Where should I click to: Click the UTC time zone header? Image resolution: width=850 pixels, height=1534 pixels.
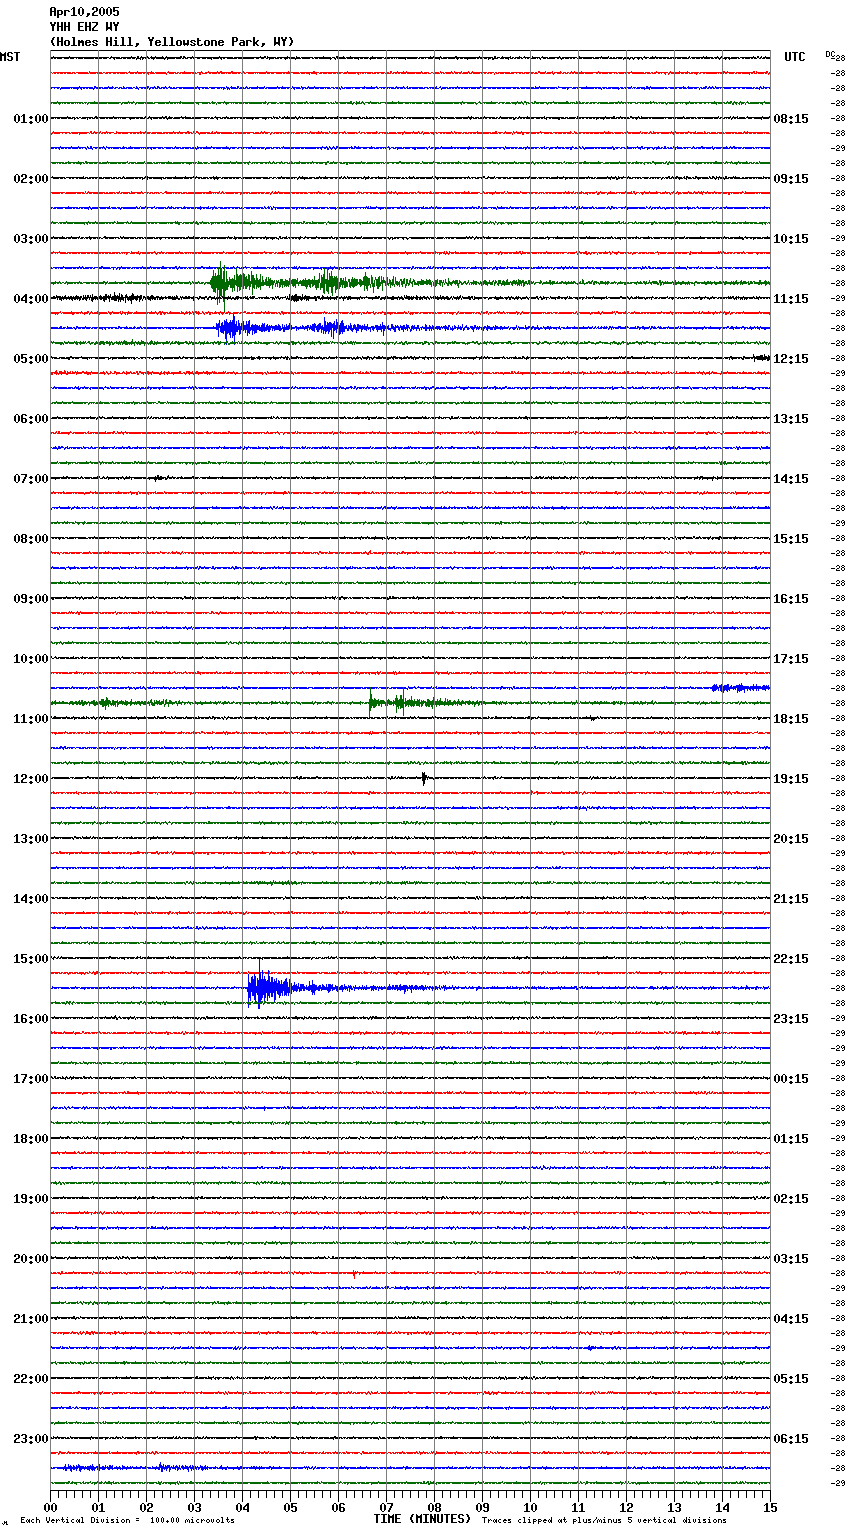click(x=795, y=57)
